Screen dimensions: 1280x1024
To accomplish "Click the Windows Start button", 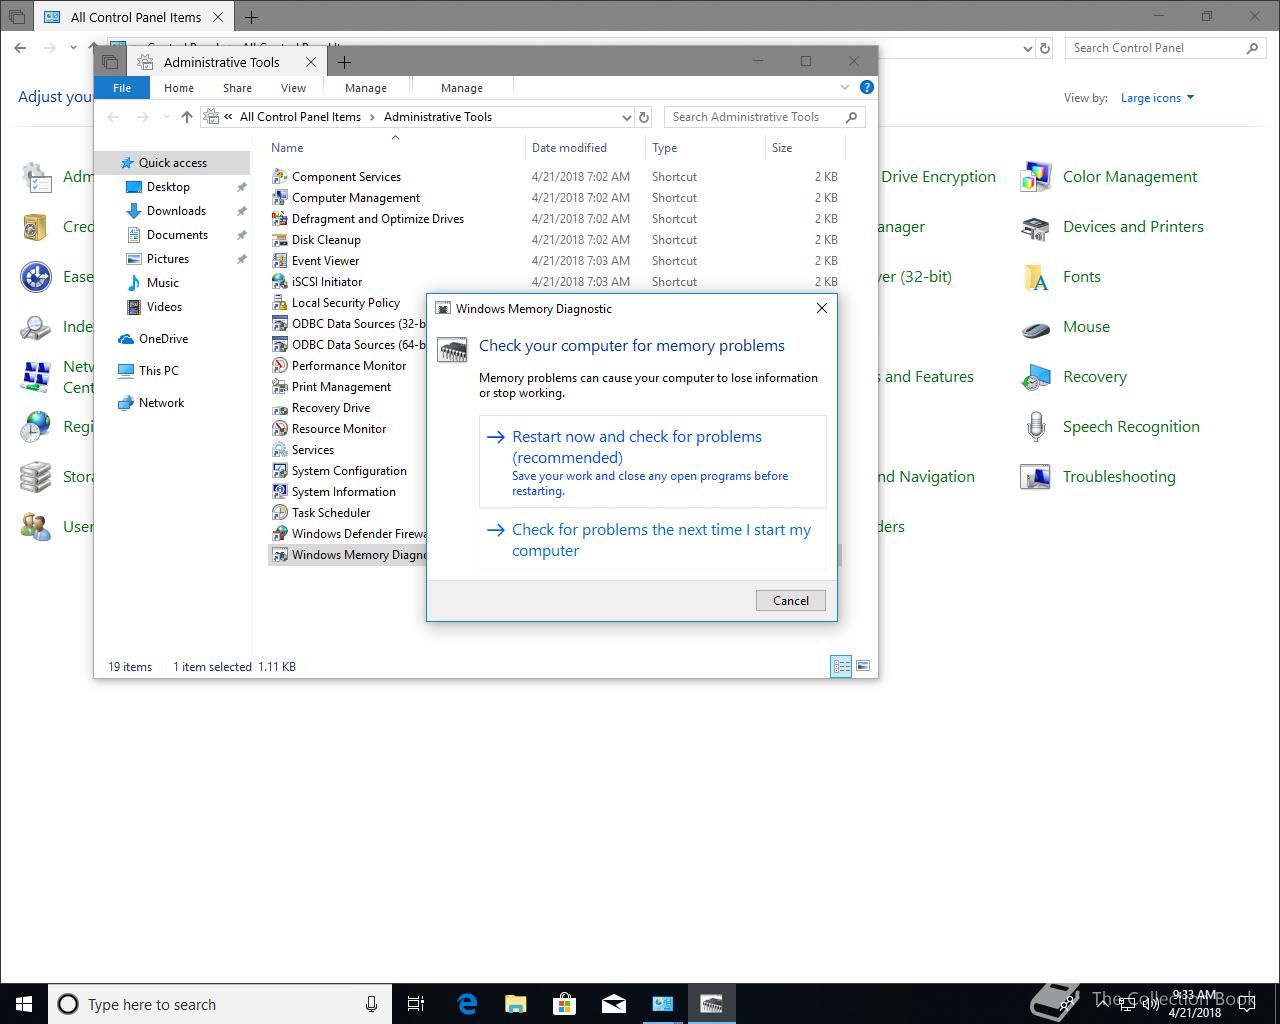I will 24,1004.
